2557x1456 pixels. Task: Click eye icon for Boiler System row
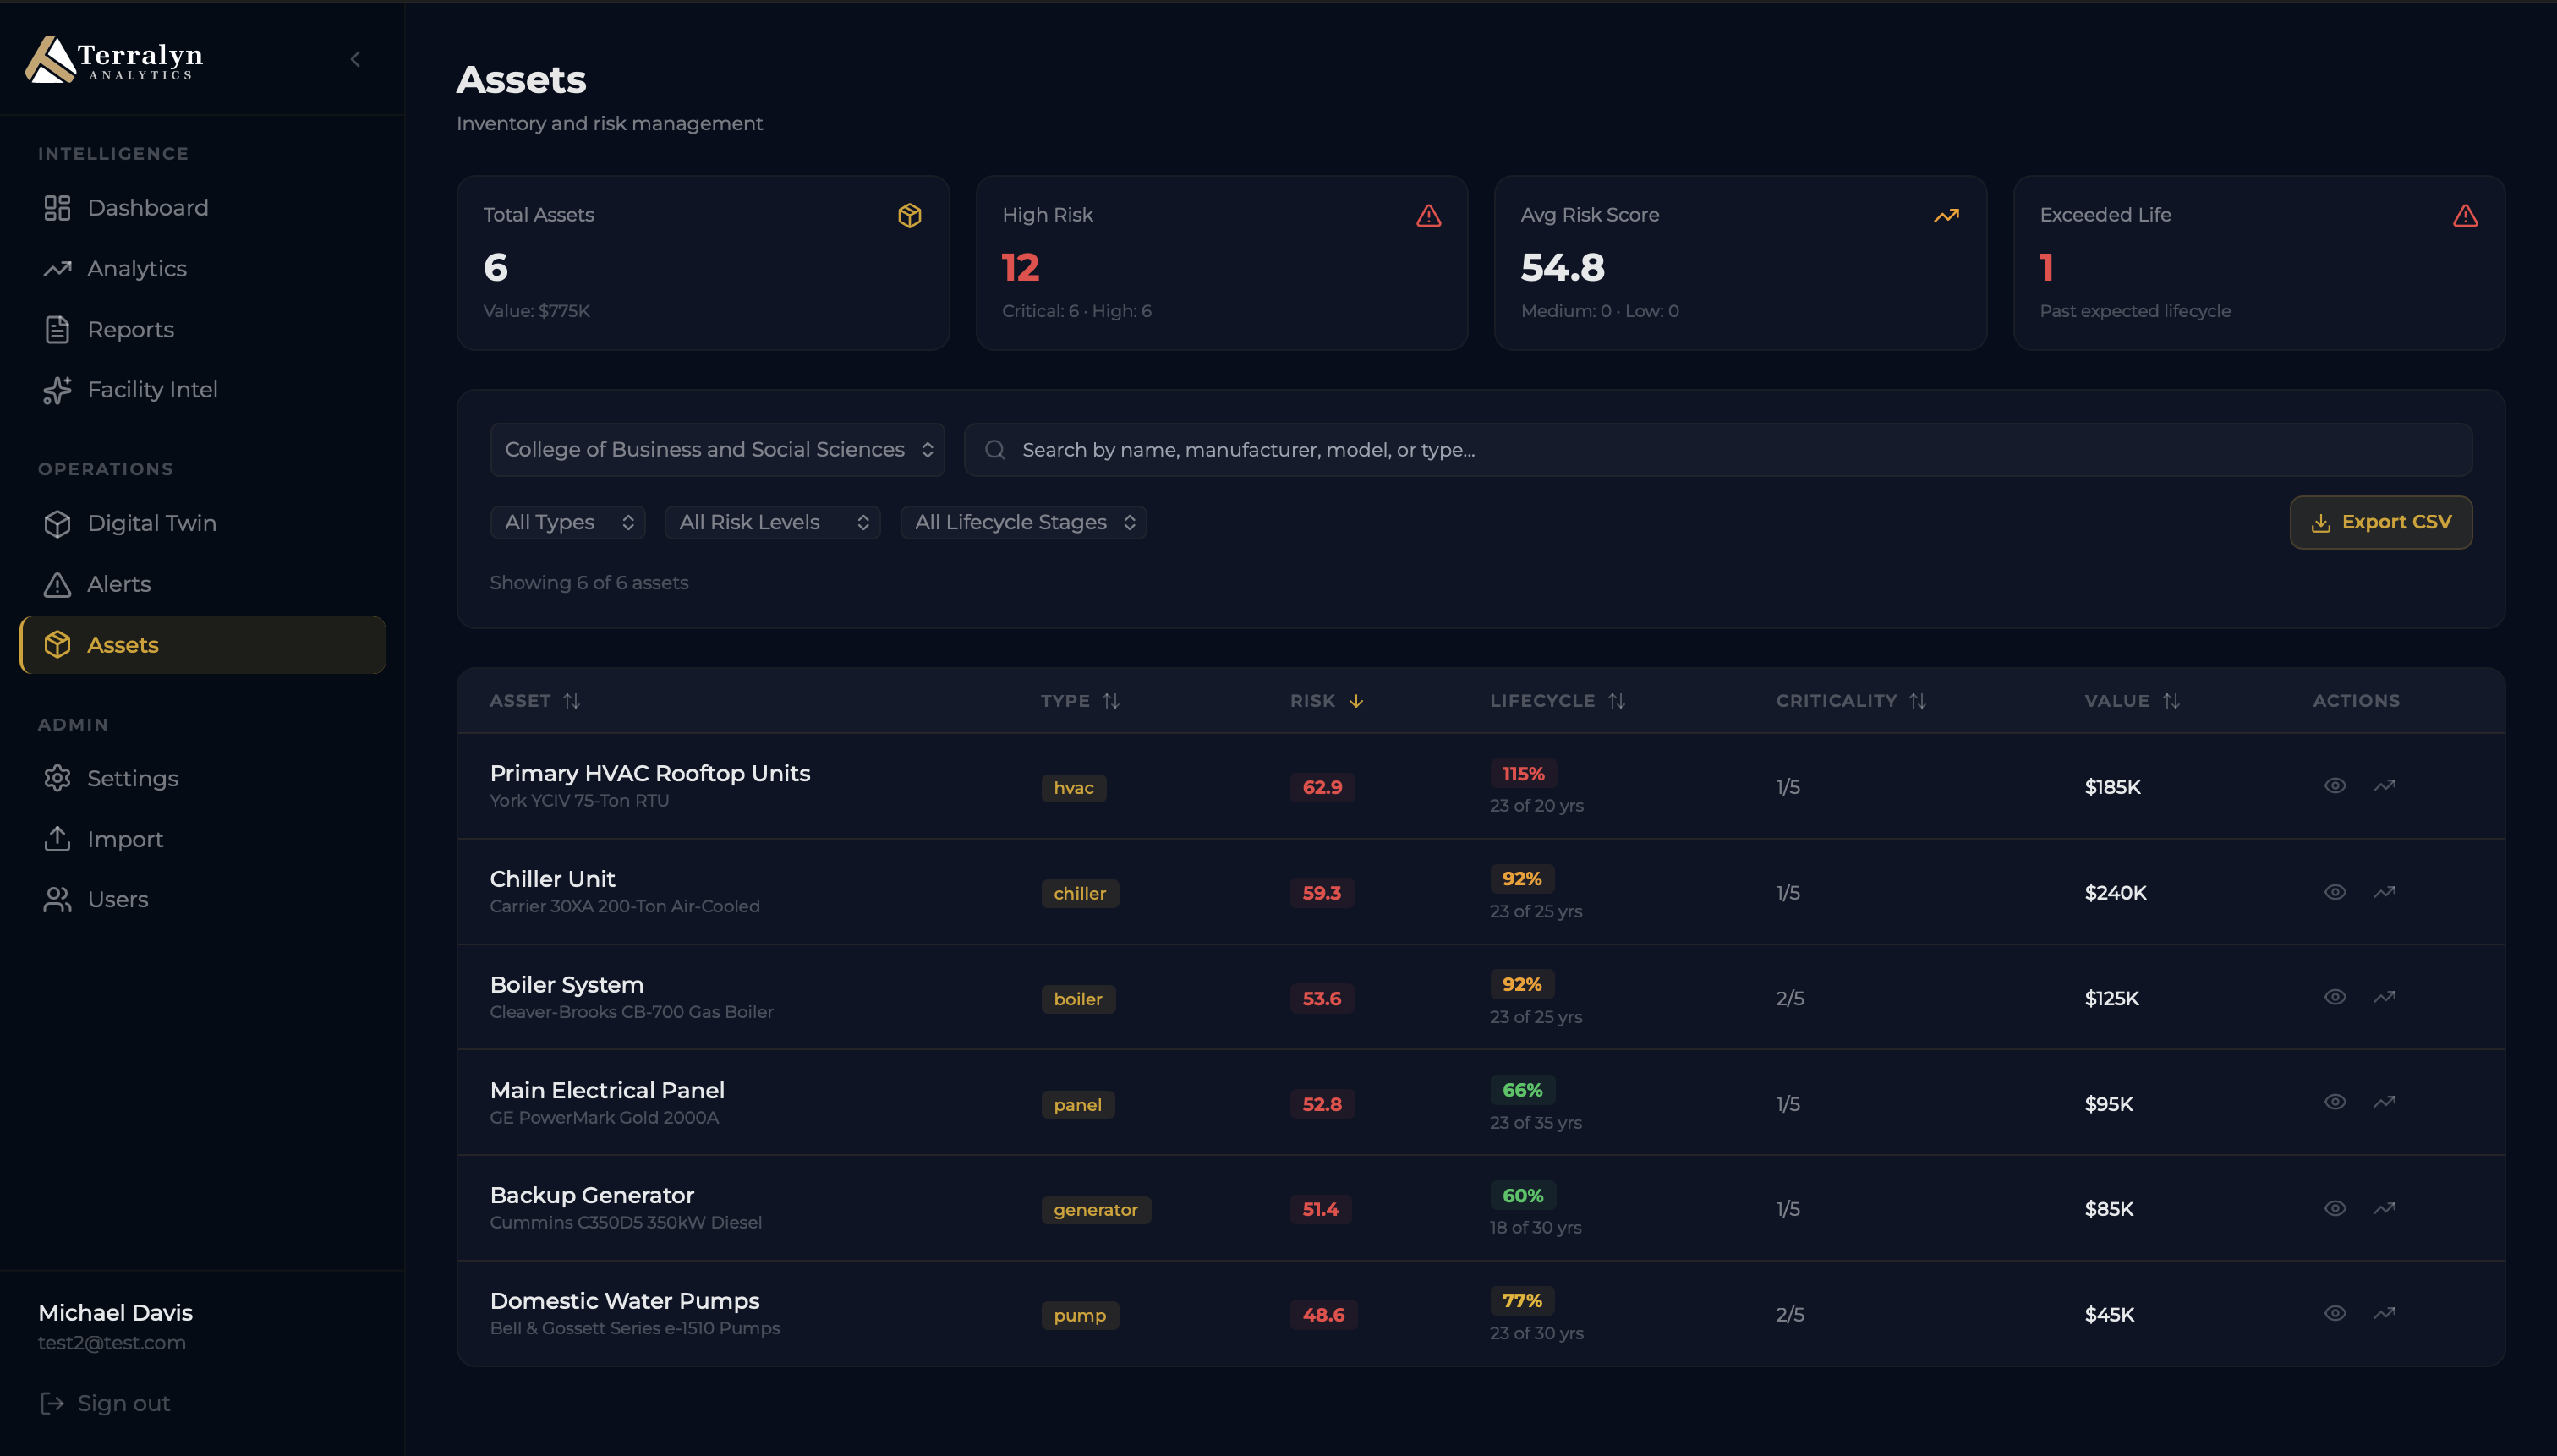[x=2334, y=997]
